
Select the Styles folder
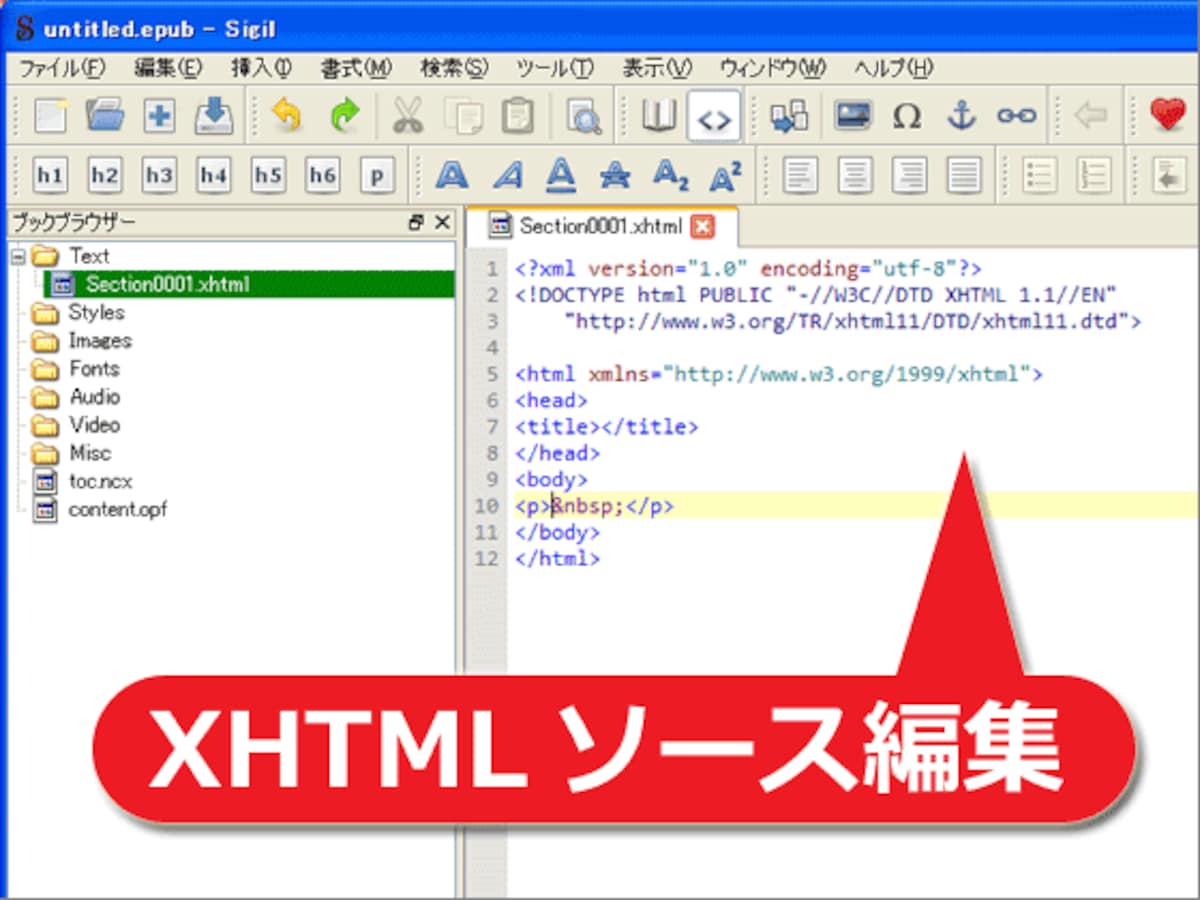96,312
